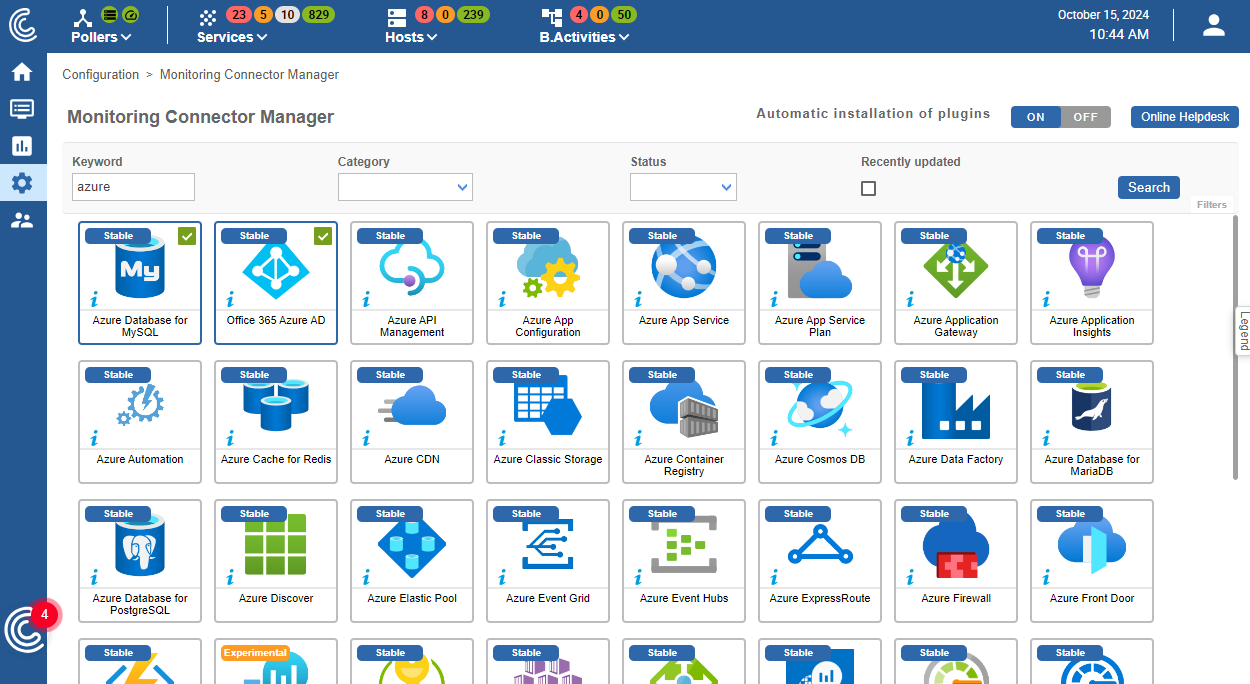Click the Keyword input field
Viewport: 1250px width, 684px height.
[x=133, y=187]
